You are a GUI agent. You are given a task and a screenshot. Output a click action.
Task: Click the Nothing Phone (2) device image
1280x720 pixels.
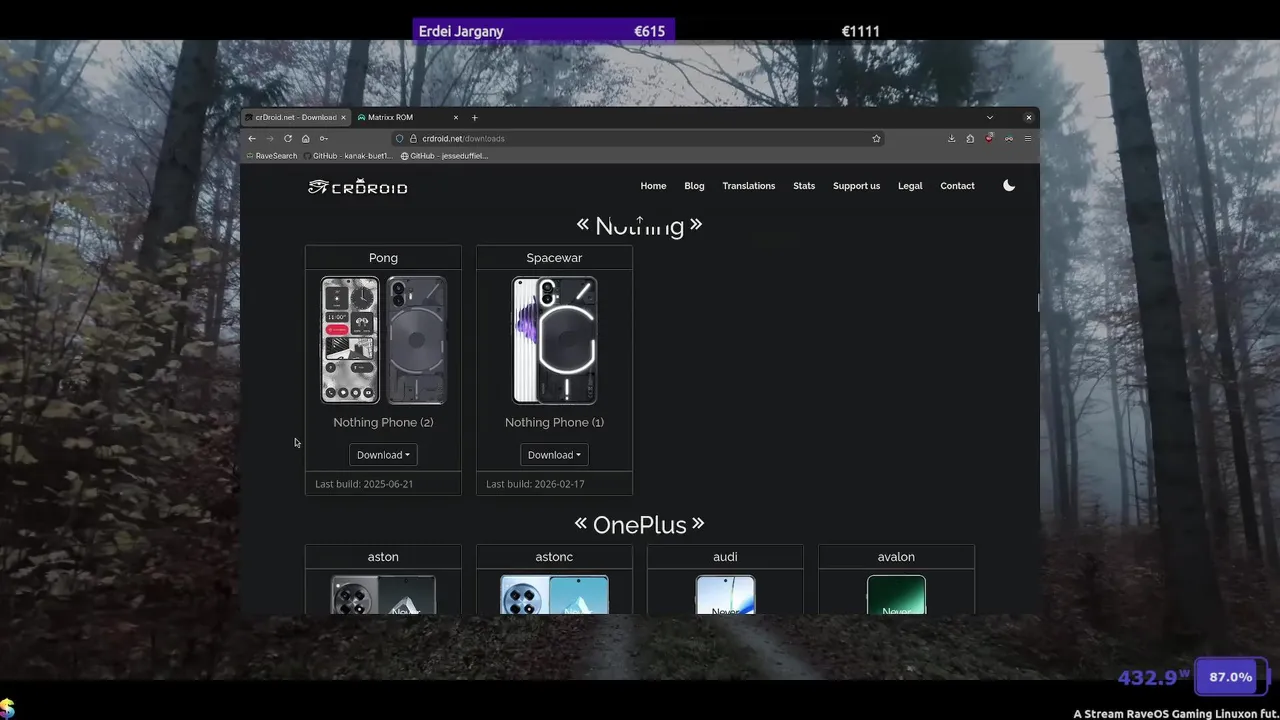coord(383,341)
